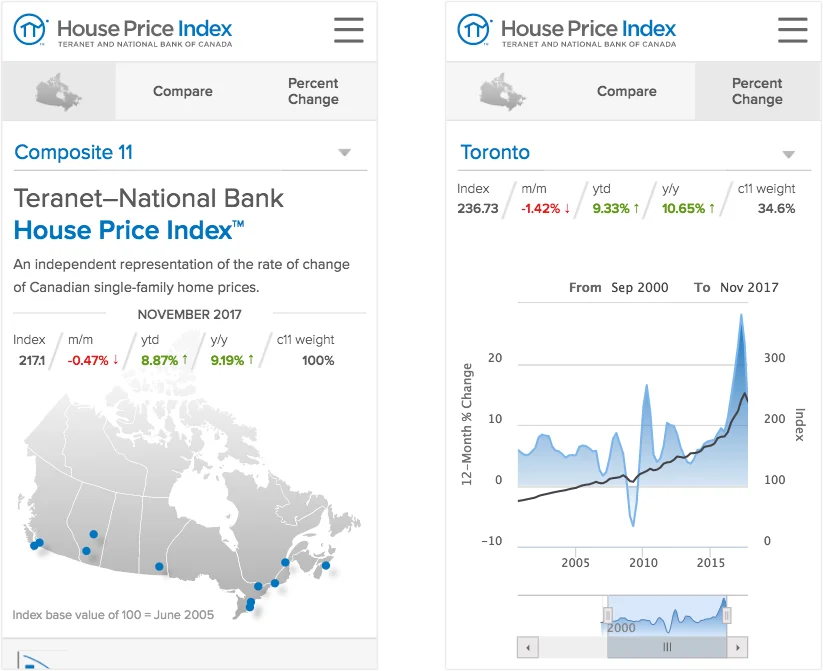This screenshot has height=671, width=823.
Task: Open hamburger menu in Composite 11 panel
Action: coord(348,30)
